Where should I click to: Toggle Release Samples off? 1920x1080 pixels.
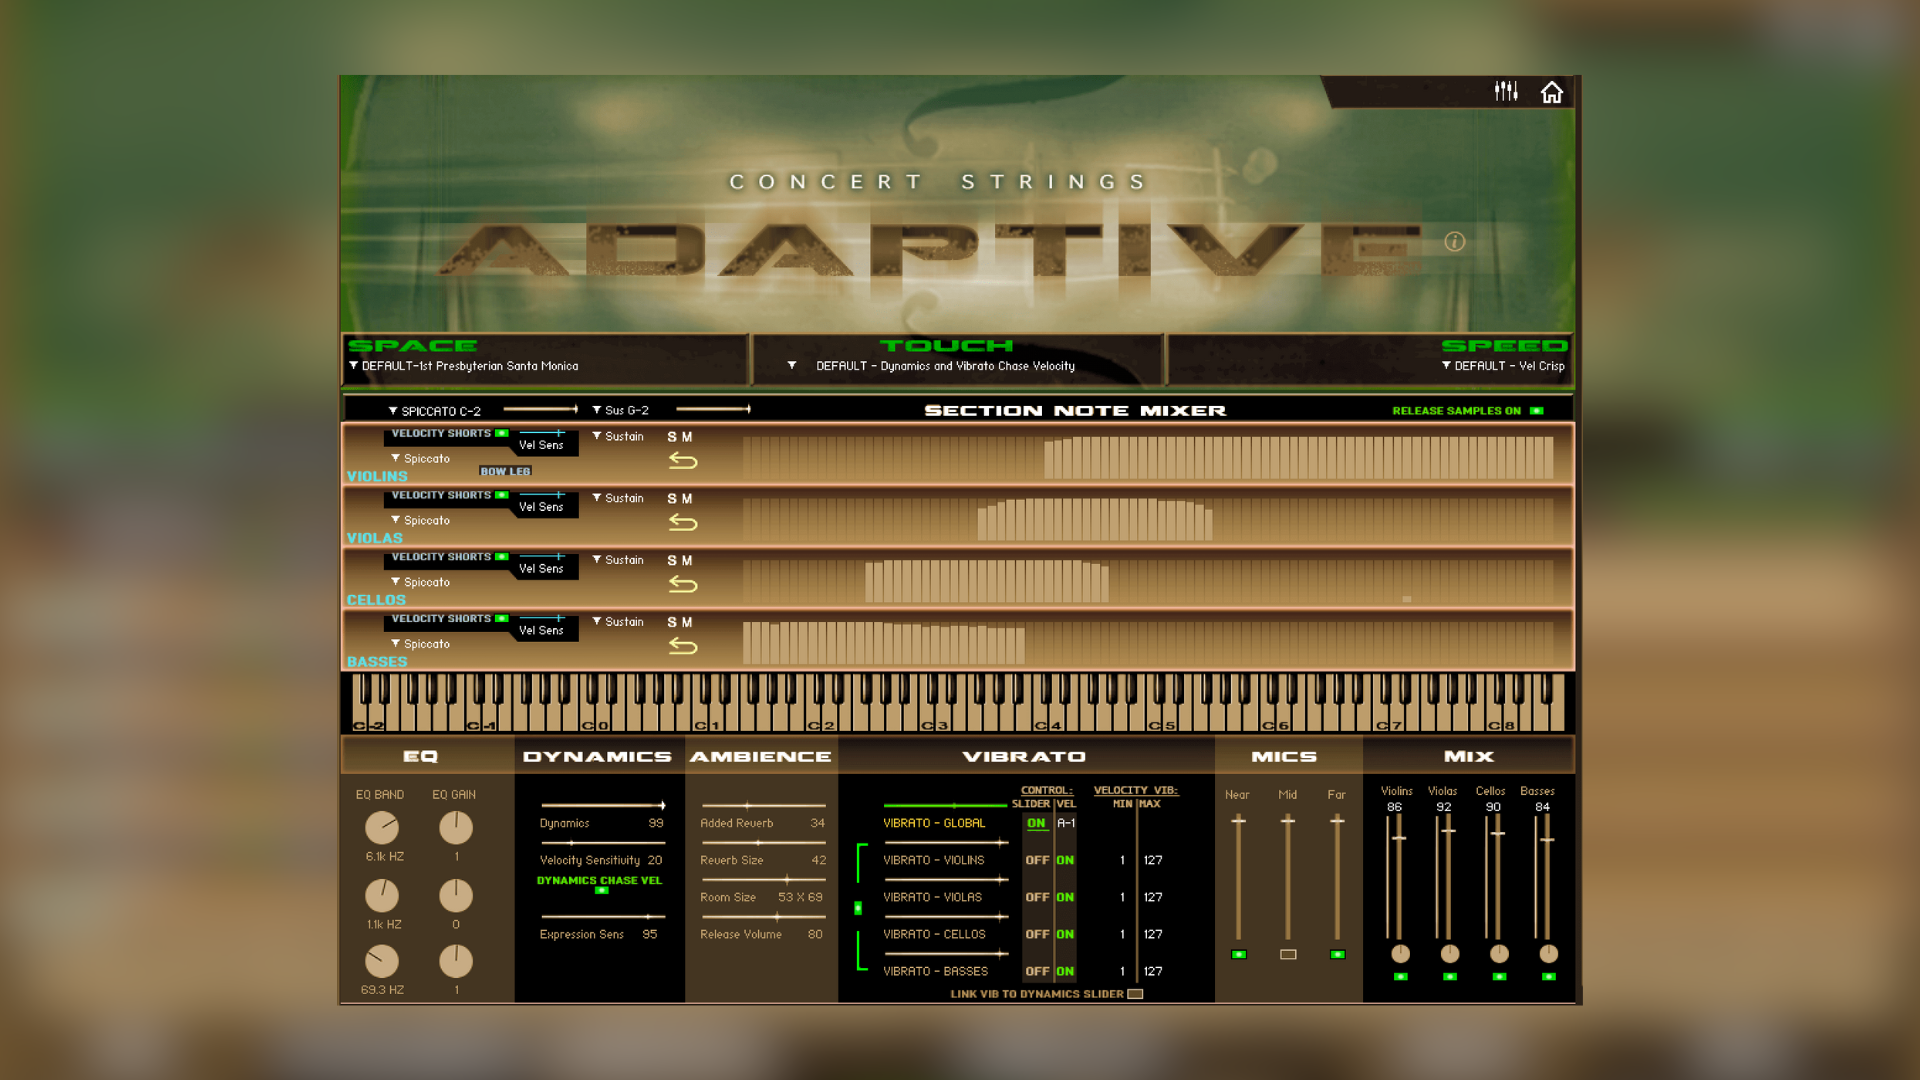[1535, 410]
